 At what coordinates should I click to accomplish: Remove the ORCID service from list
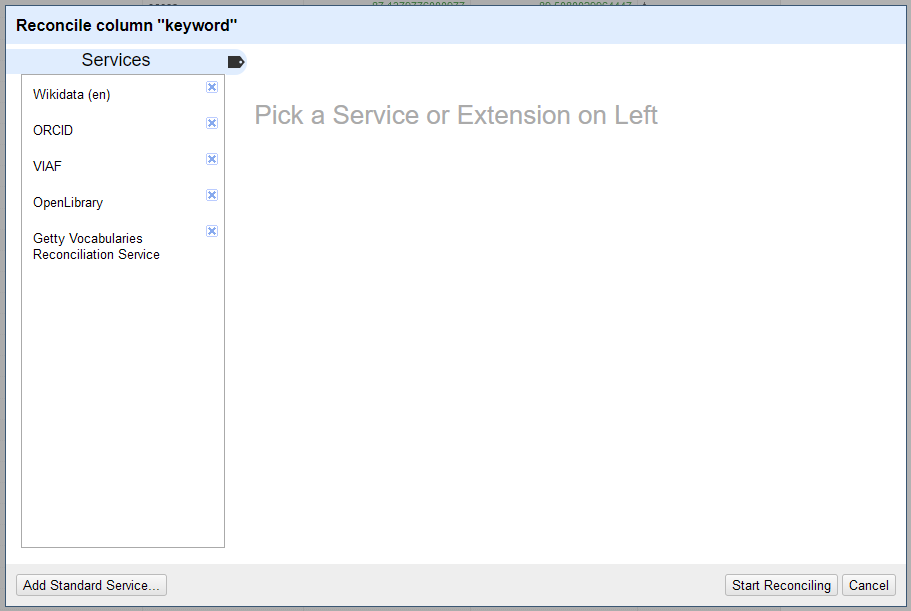tap(212, 123)
